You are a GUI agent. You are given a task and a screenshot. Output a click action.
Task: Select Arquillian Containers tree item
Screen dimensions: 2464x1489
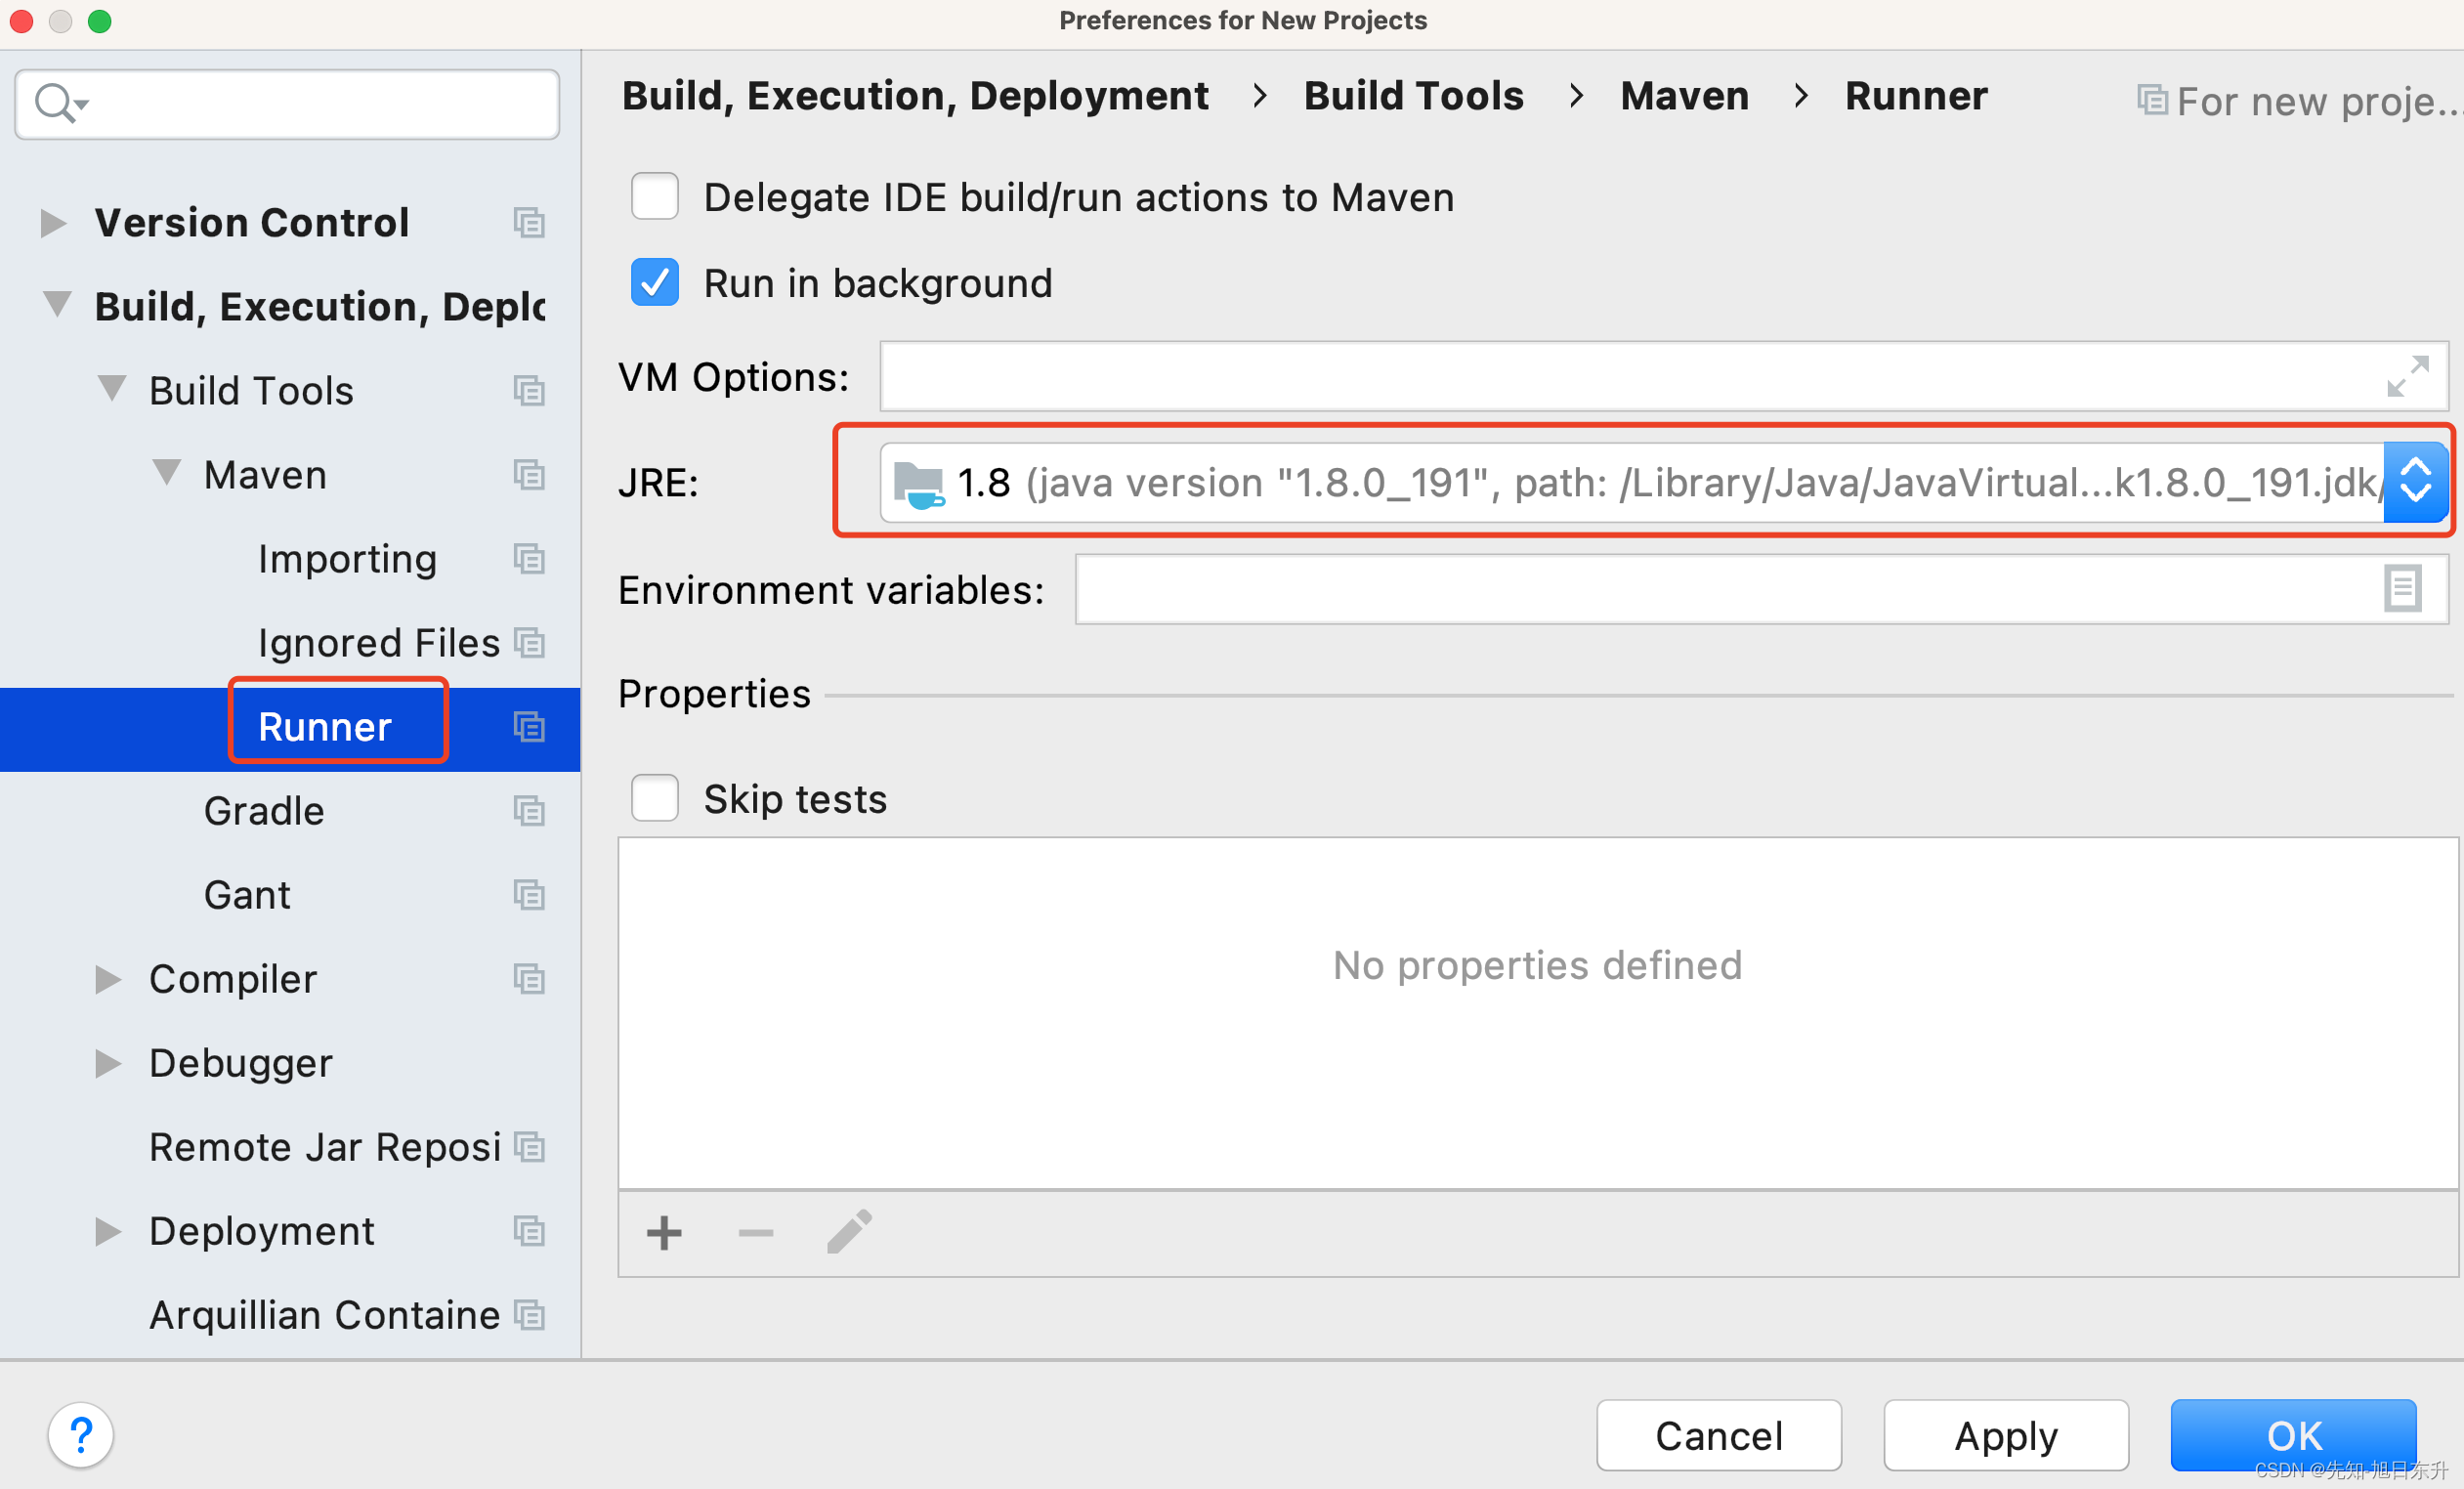click(324, 1314)
